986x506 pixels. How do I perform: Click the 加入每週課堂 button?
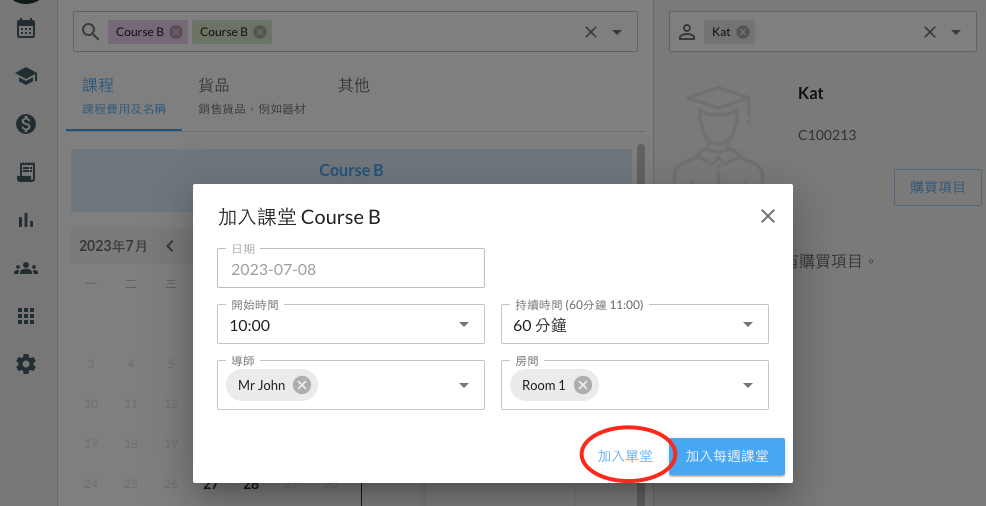pos(727,456)
